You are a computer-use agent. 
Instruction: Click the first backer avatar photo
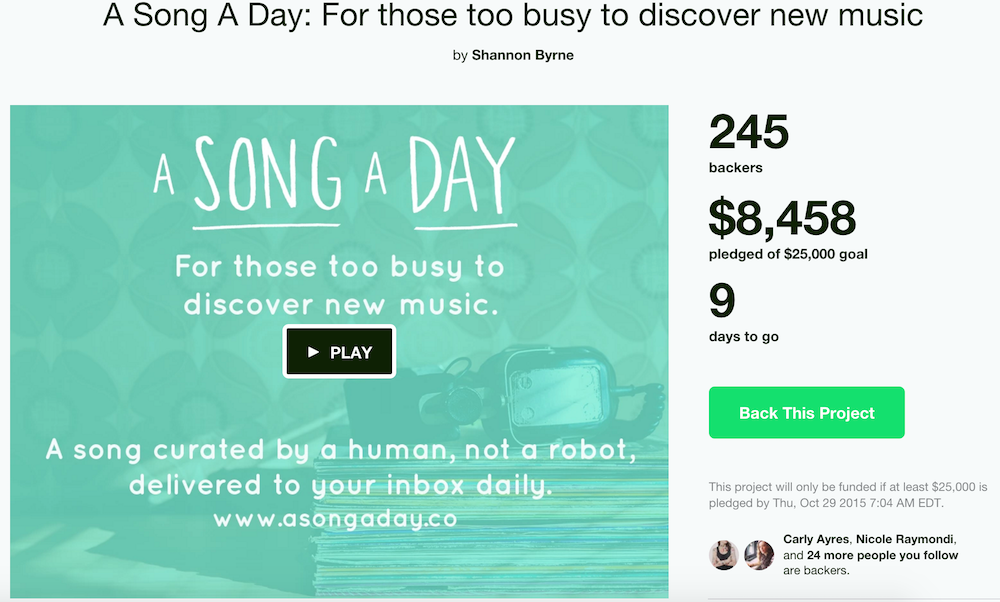tap(724, 555)
